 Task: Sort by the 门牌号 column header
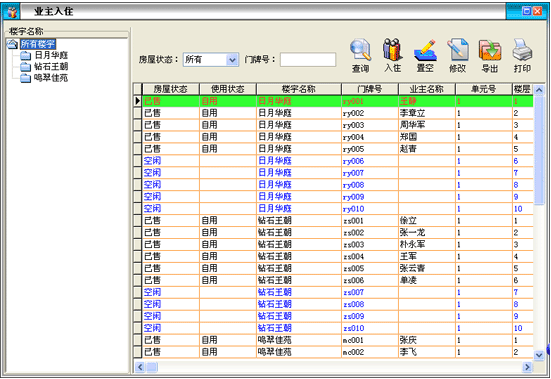(x=370, y=89)
